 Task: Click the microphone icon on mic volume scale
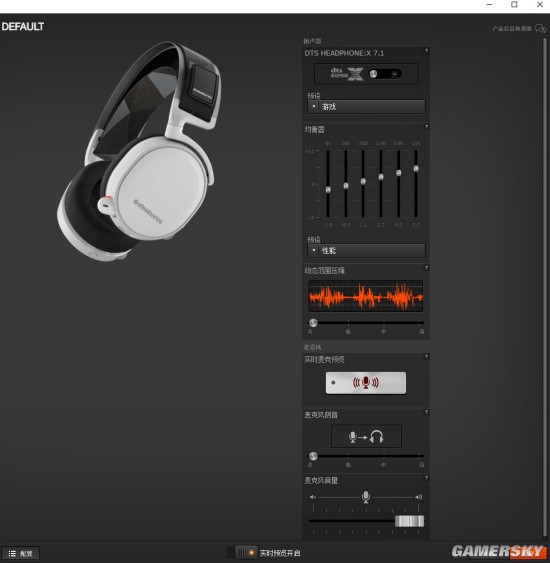pos(366,497)
